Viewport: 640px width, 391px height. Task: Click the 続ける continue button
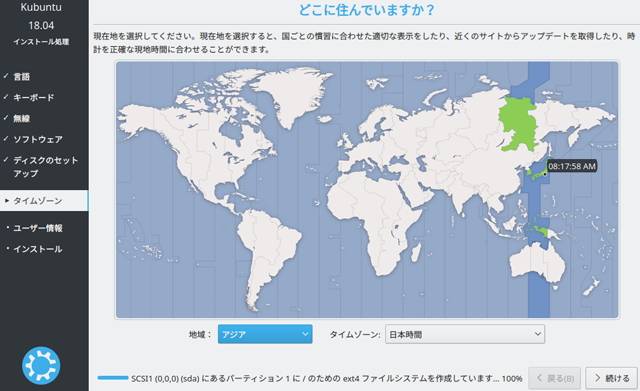pos(611,378)
